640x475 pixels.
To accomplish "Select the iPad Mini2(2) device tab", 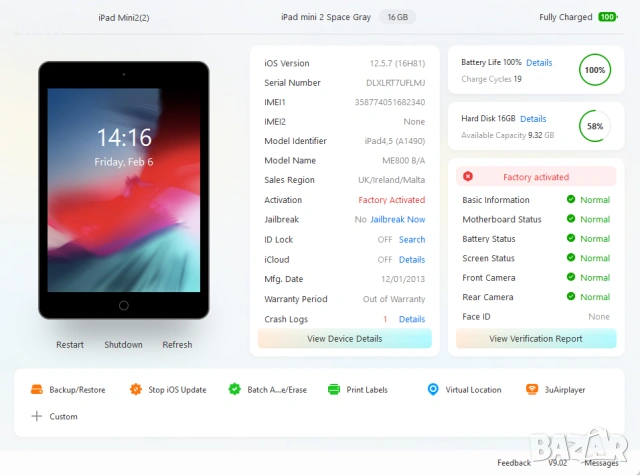I will [x=124, y=18].
